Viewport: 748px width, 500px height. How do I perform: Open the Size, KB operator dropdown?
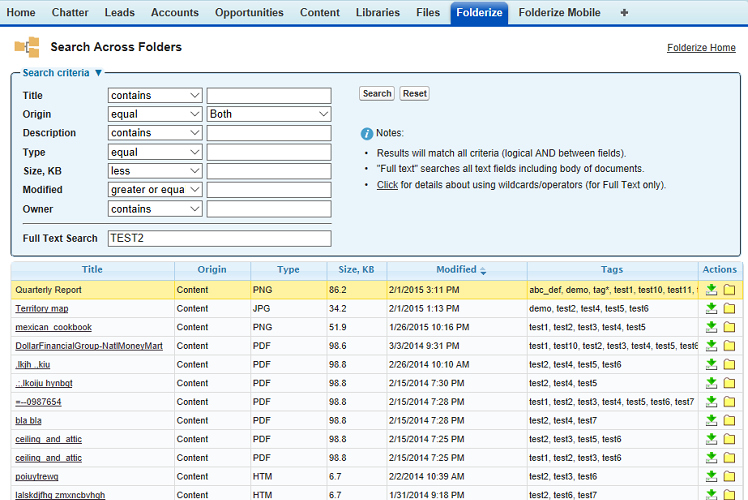[155, 171]
